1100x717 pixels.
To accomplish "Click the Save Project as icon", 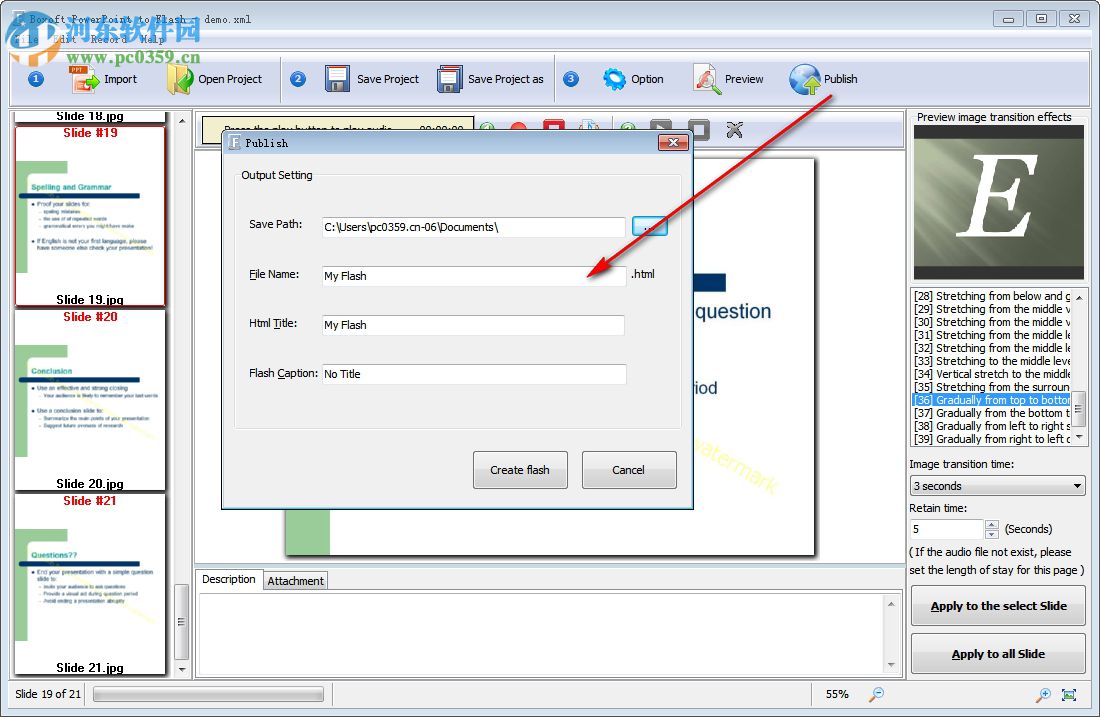I will point(451,79).
